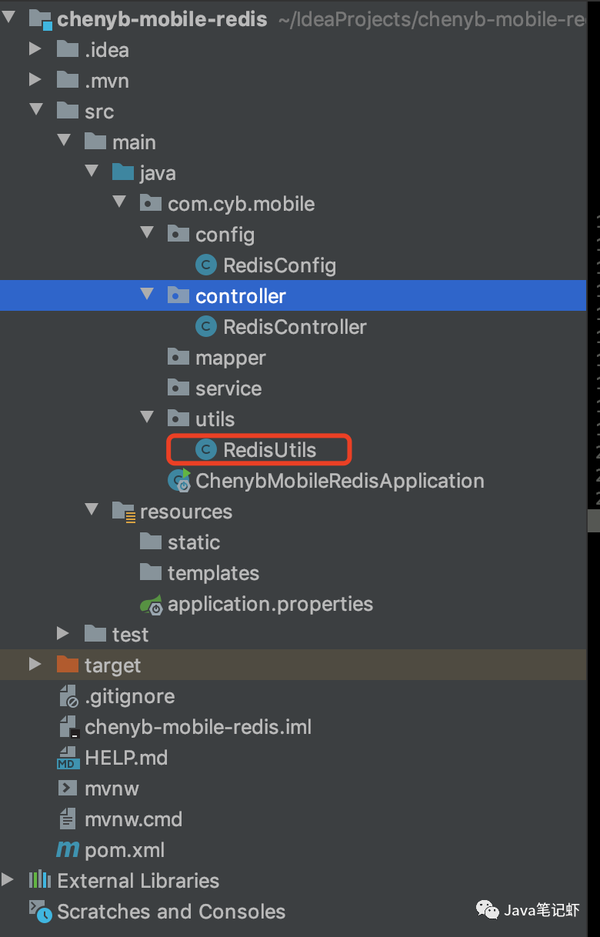Expand the .idea folder
This screenshot has width=600, height=937.
[x=35, y=49]
